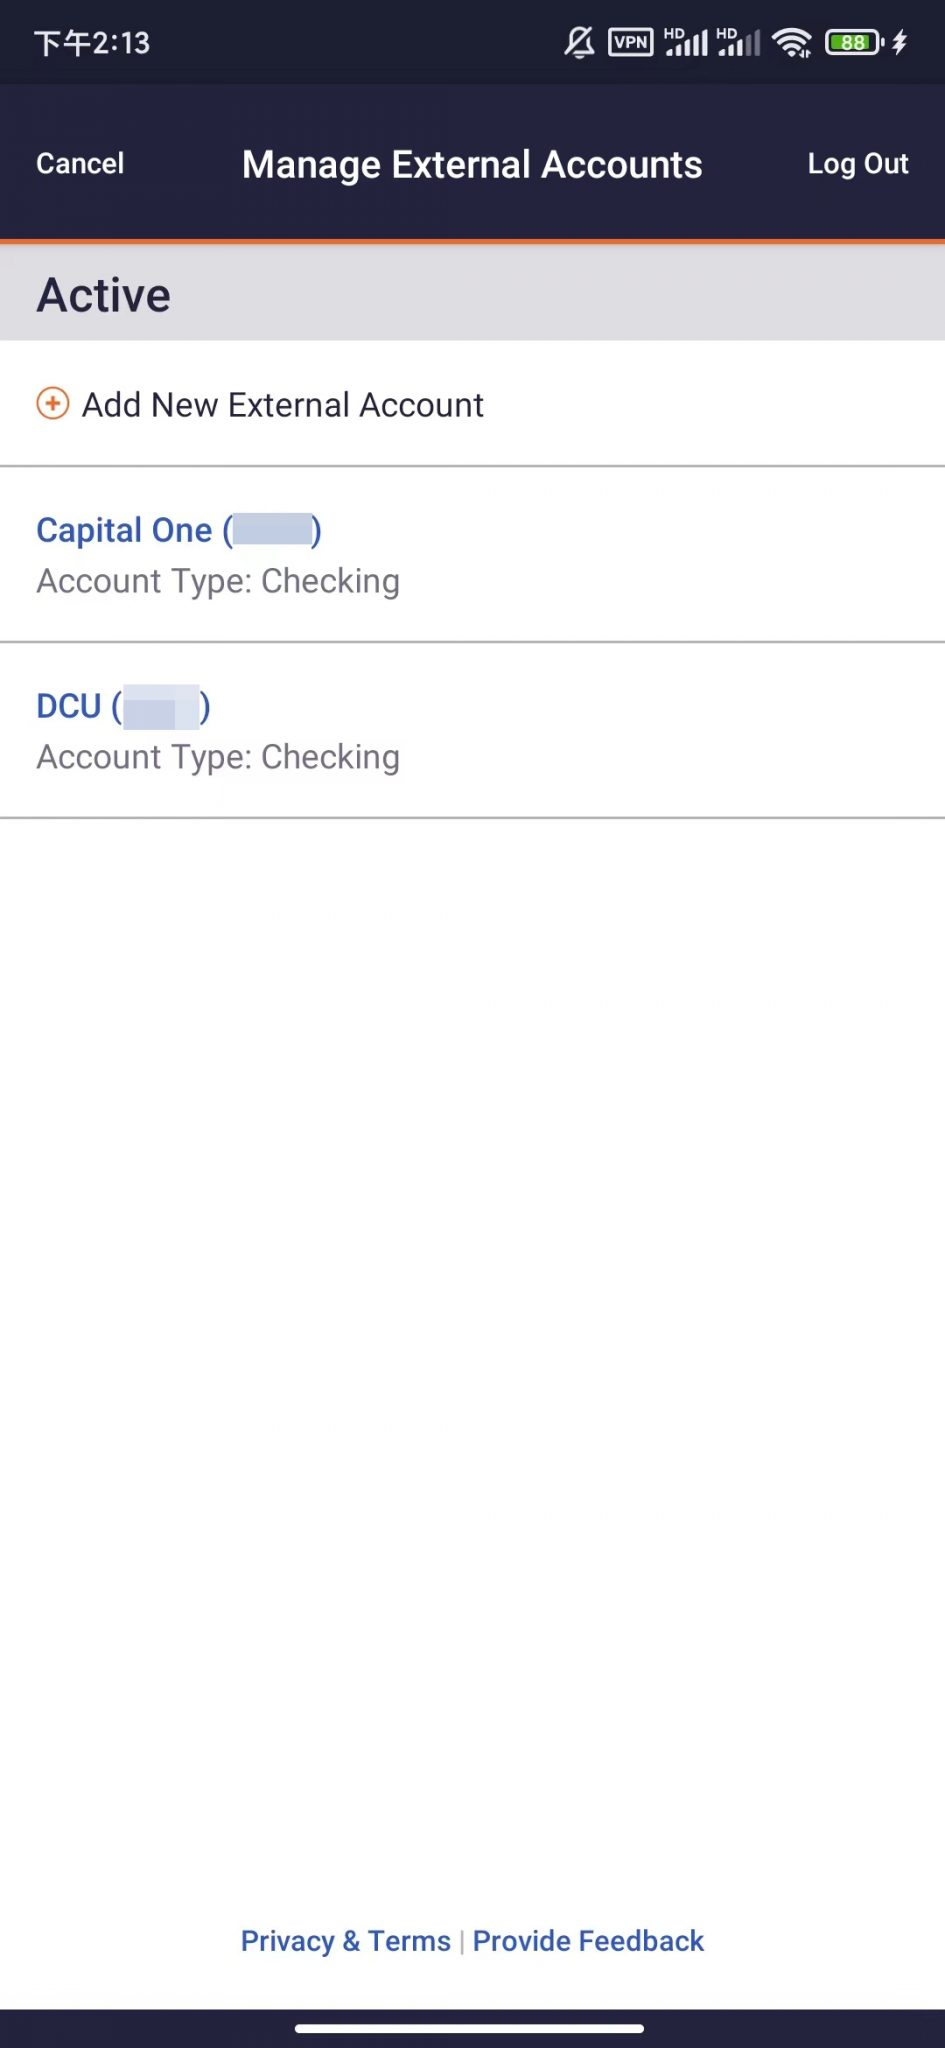Tap the orange plus icon for adding an account
945x2048 pixels.
(53, 404)
